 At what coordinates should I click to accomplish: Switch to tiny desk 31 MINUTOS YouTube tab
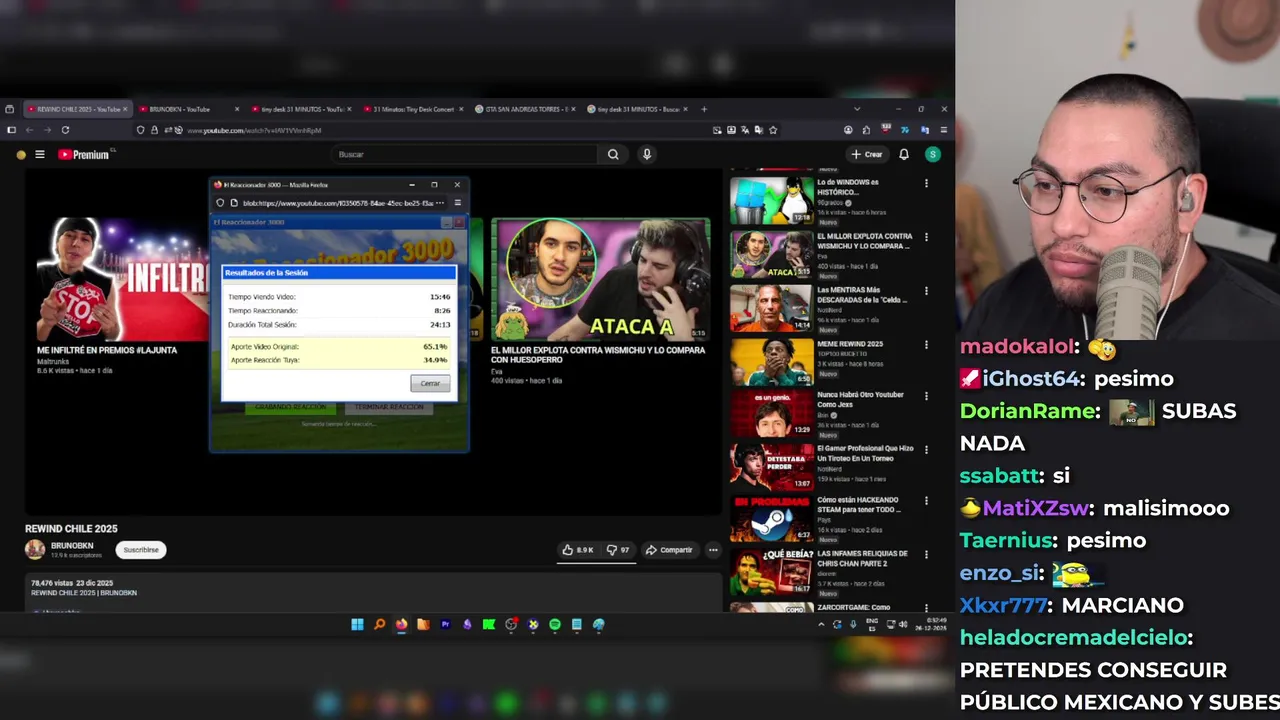[300, 109]
